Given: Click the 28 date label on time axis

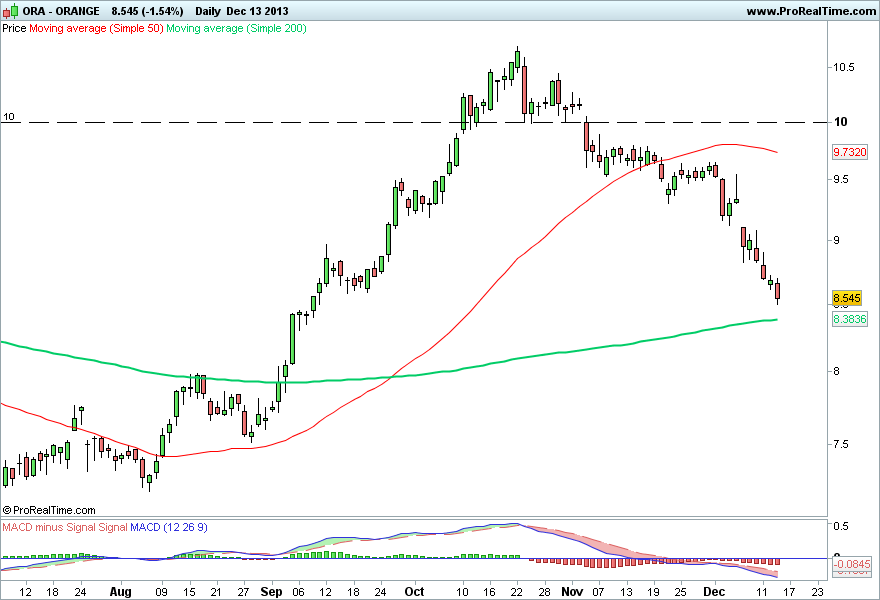Looking at the screenshot, I should click(544, 592).
